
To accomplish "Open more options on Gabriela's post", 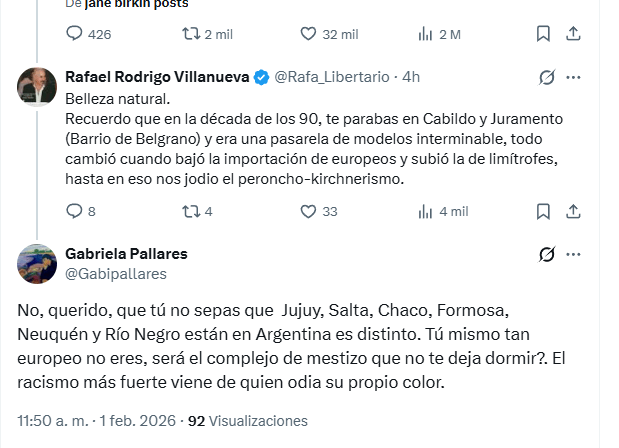I will click(574, 254).
